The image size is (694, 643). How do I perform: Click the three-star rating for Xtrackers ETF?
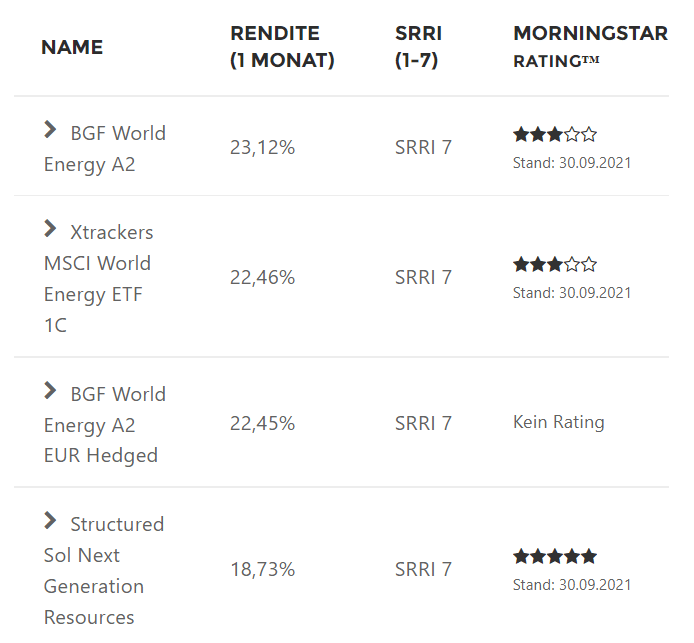(555, 265)
